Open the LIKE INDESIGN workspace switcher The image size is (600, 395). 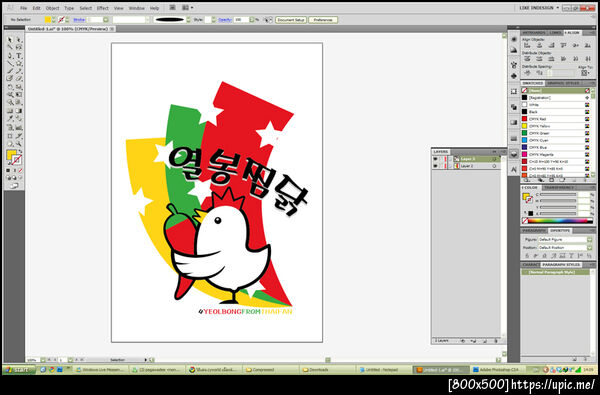tap(539, 8)
